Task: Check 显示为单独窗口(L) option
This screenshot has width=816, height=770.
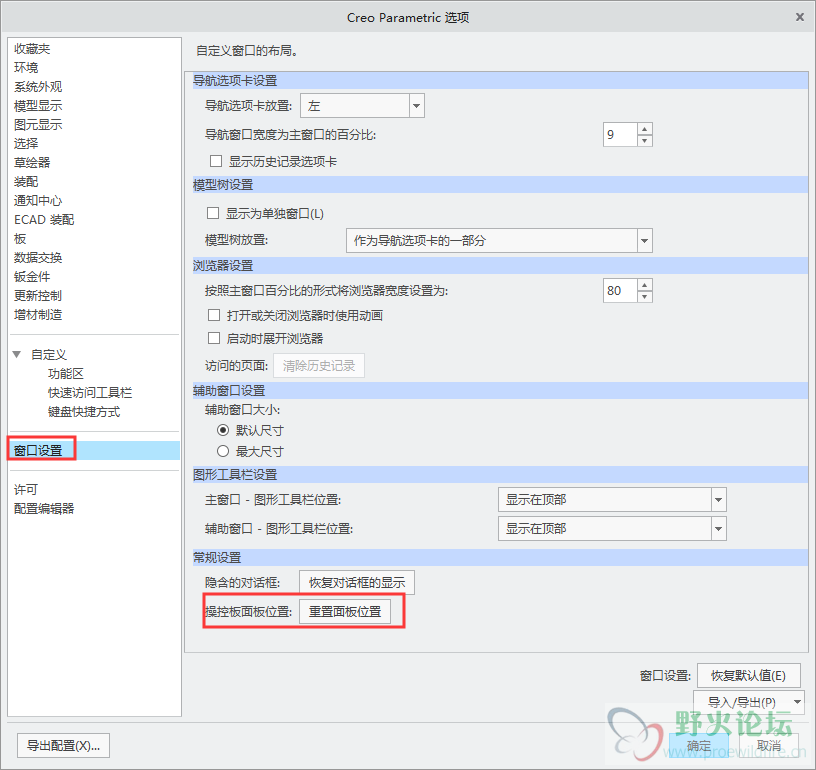Action: 213,213
